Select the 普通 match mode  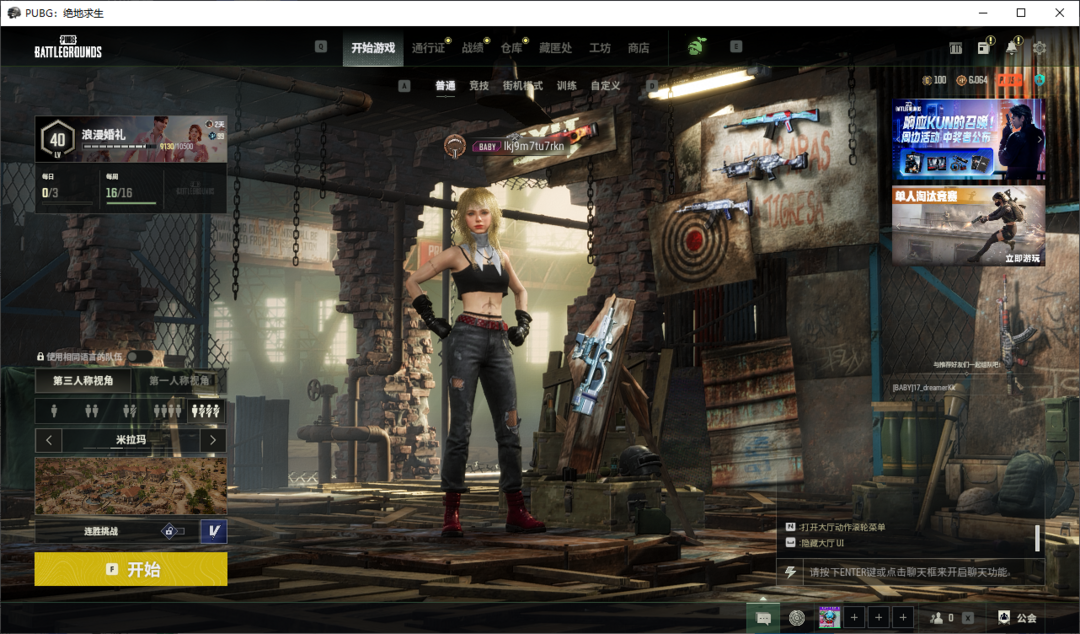[445, 85]
